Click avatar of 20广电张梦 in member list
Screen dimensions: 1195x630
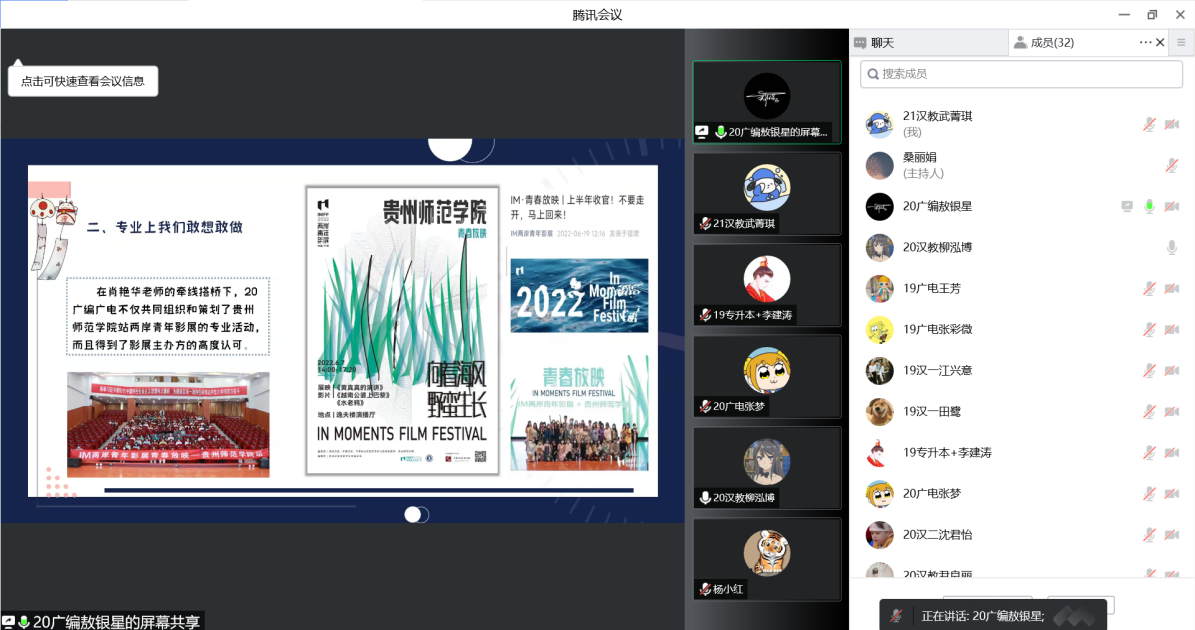[x=879, y=493]
